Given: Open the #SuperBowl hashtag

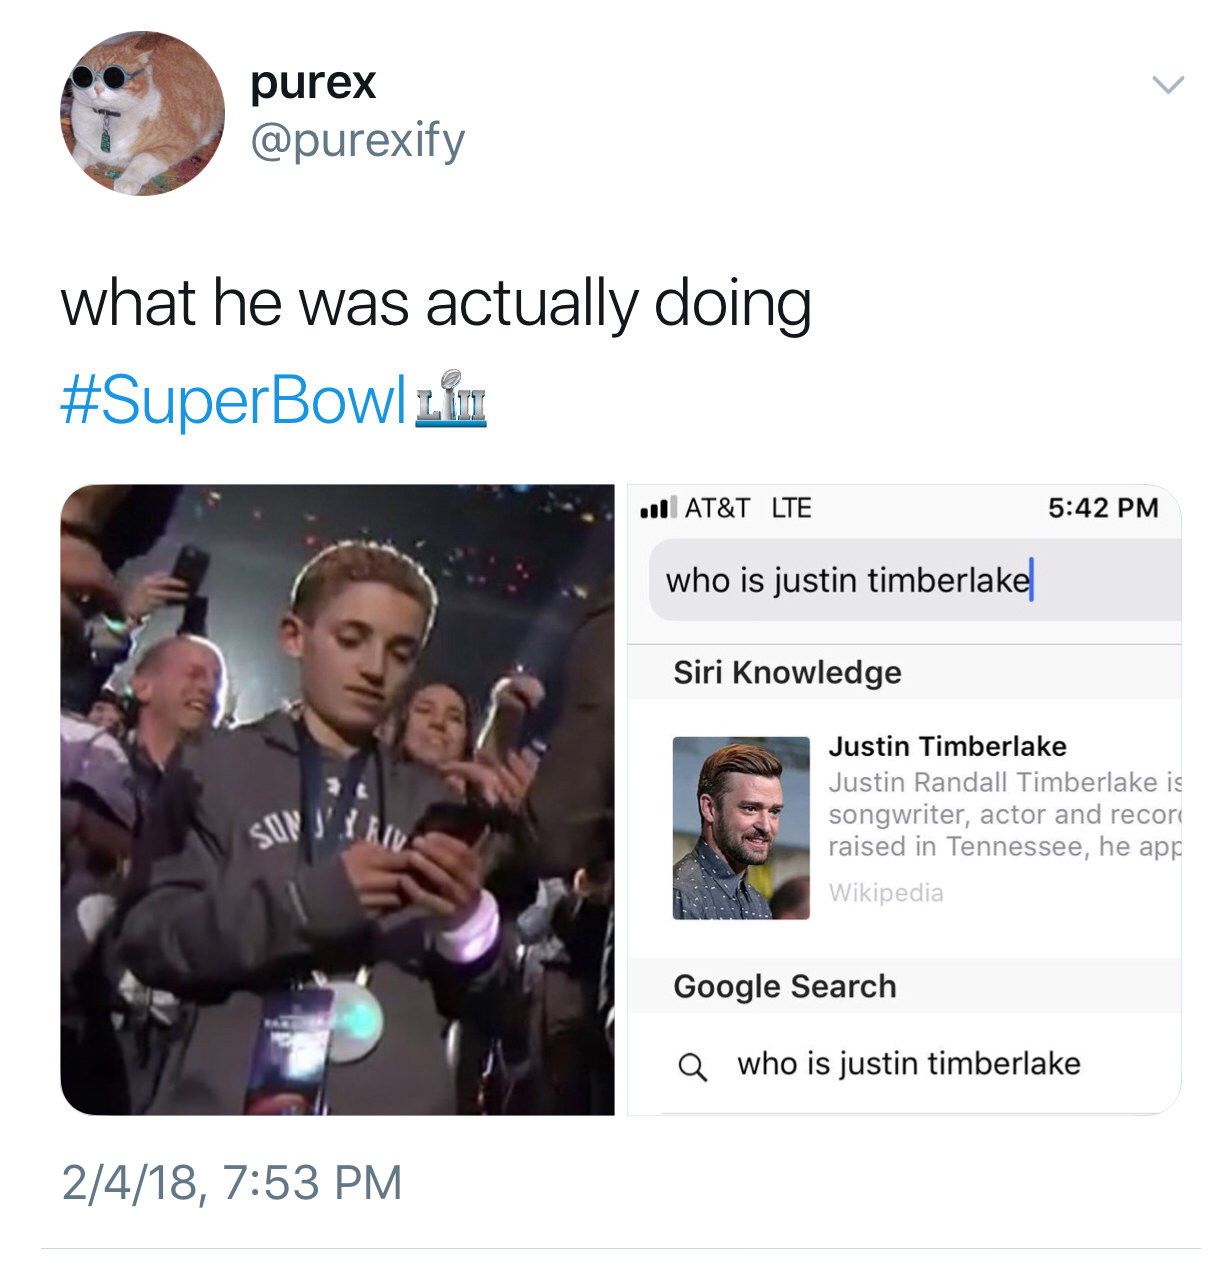Looking at the screenshot, I should coord(233,400).
